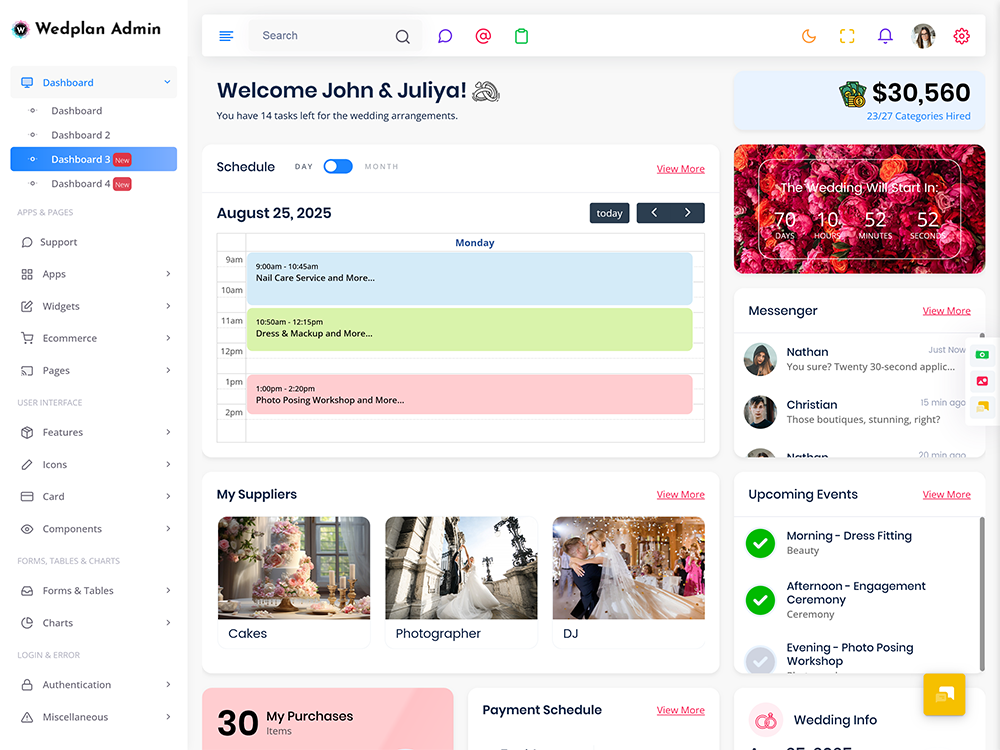
Task: Open the email @ icon in the top bar
Action: click(x=483, y=36)
